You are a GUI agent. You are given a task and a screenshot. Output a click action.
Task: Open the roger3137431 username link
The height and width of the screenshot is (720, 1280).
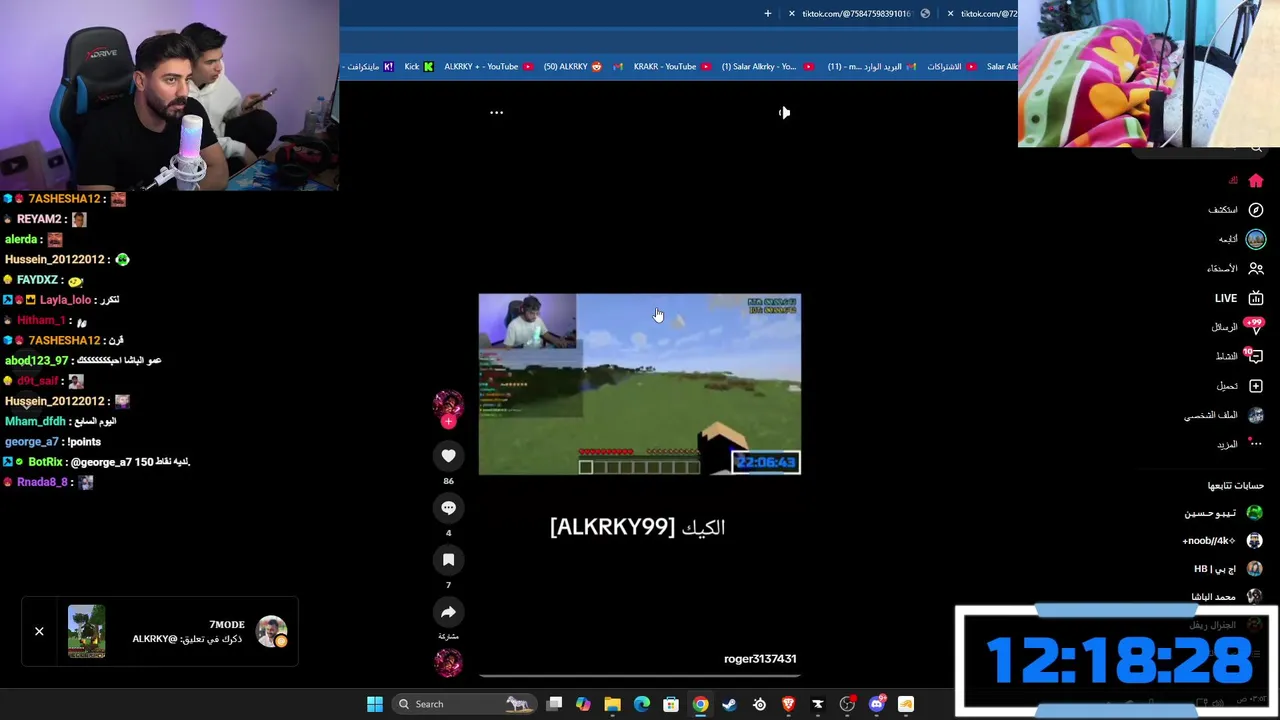click(760, 659)
